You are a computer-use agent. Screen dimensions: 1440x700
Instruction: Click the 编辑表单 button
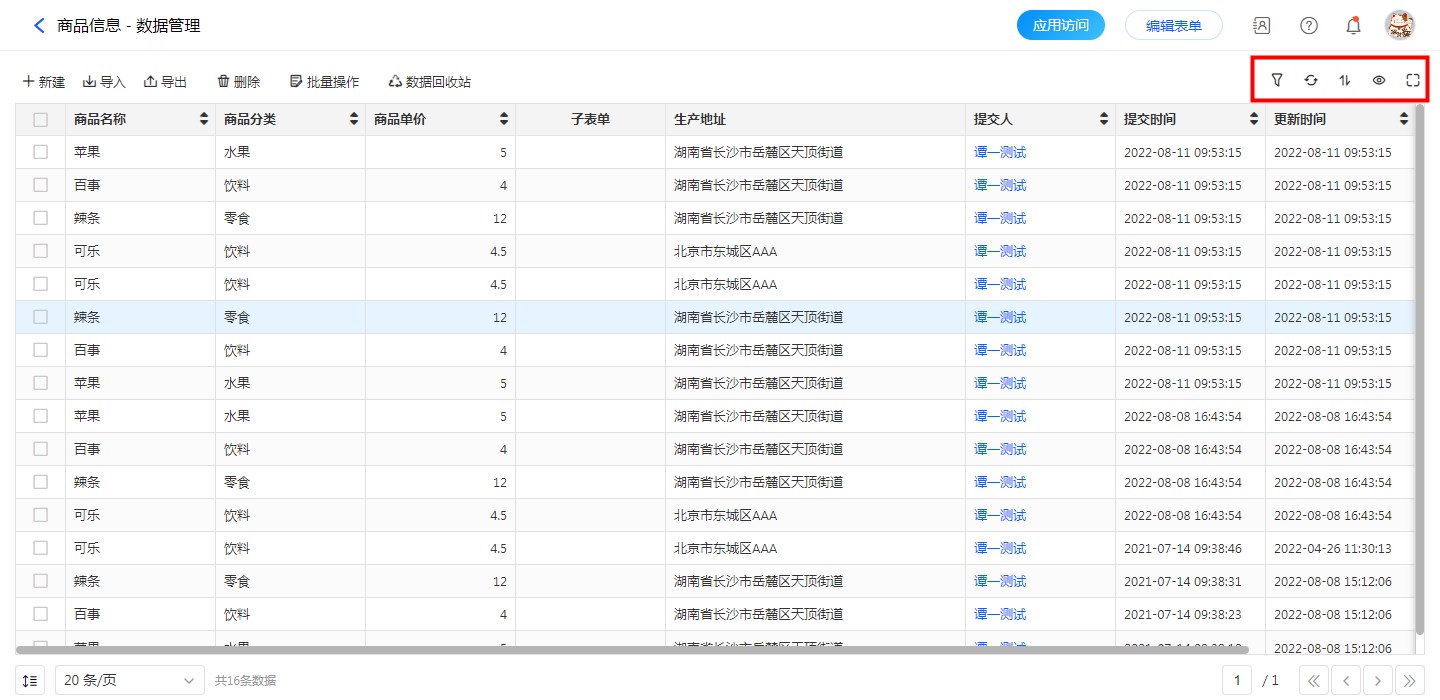(x=1173, y=26)
